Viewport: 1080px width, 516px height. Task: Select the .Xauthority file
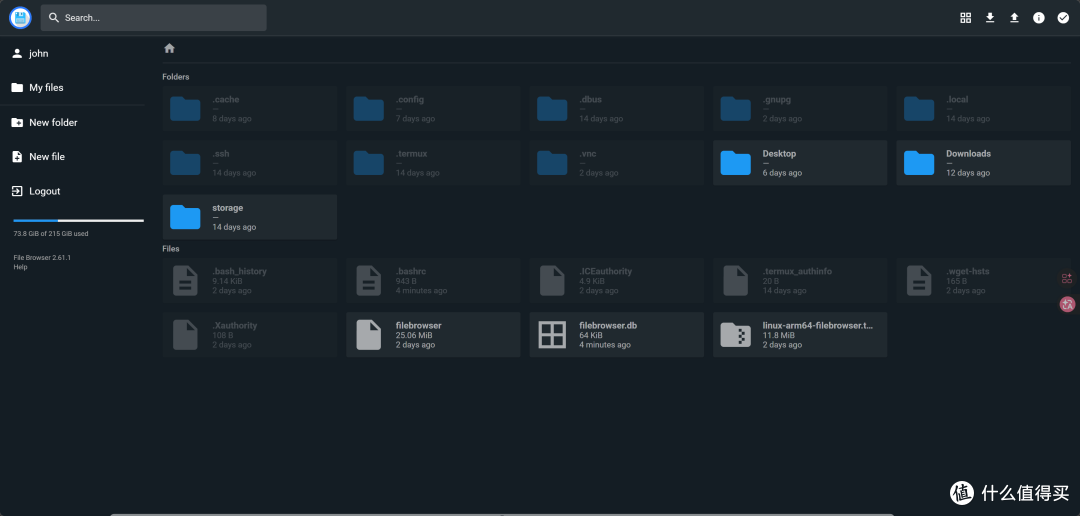pos(250,335)
